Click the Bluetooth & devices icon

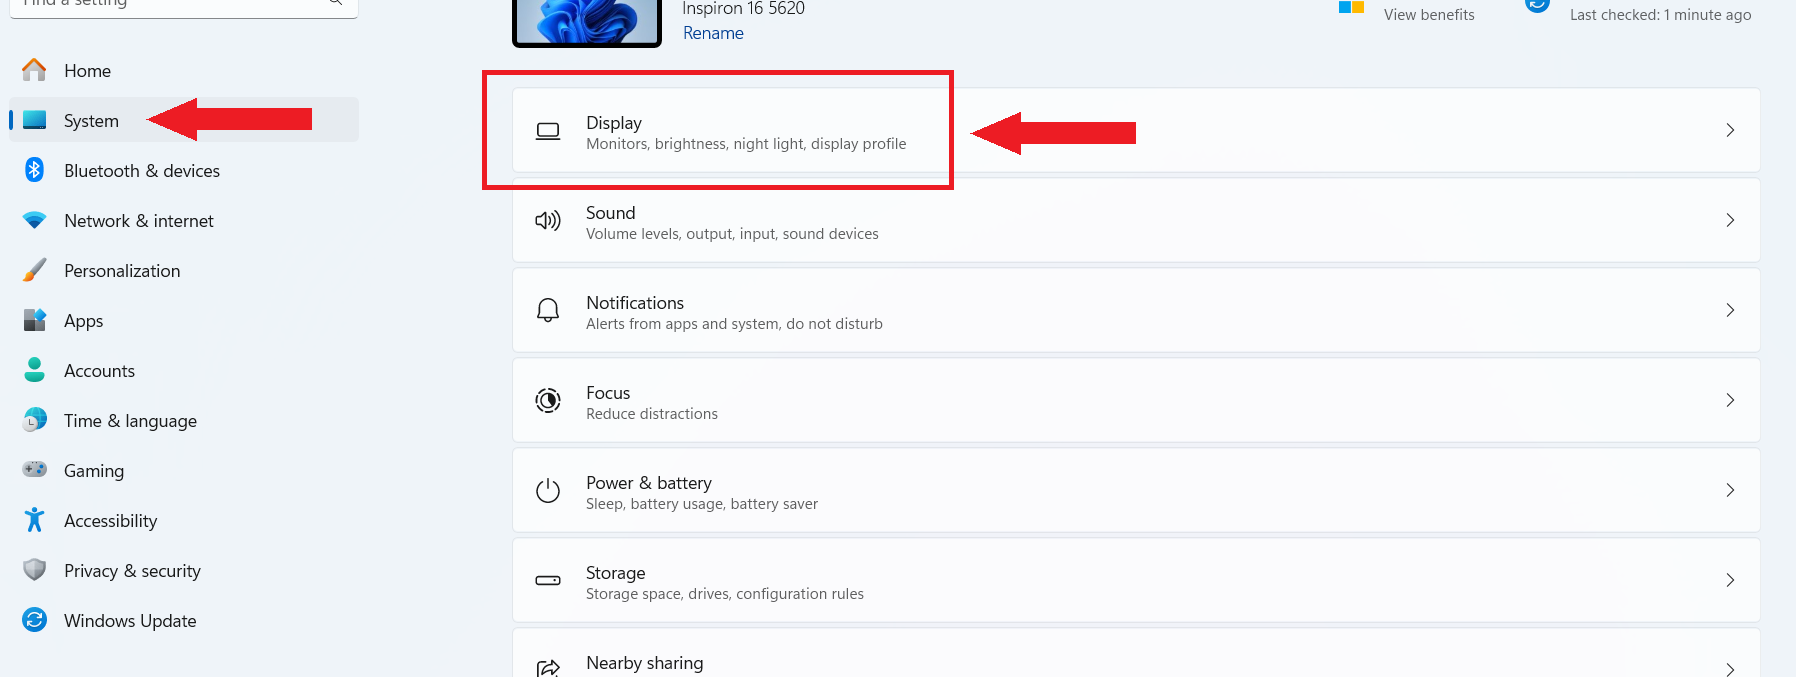click(34, 170)
